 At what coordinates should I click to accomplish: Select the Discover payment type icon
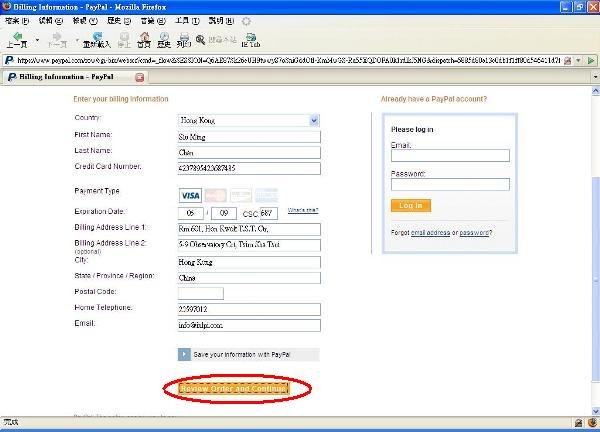tap(241, 196)
